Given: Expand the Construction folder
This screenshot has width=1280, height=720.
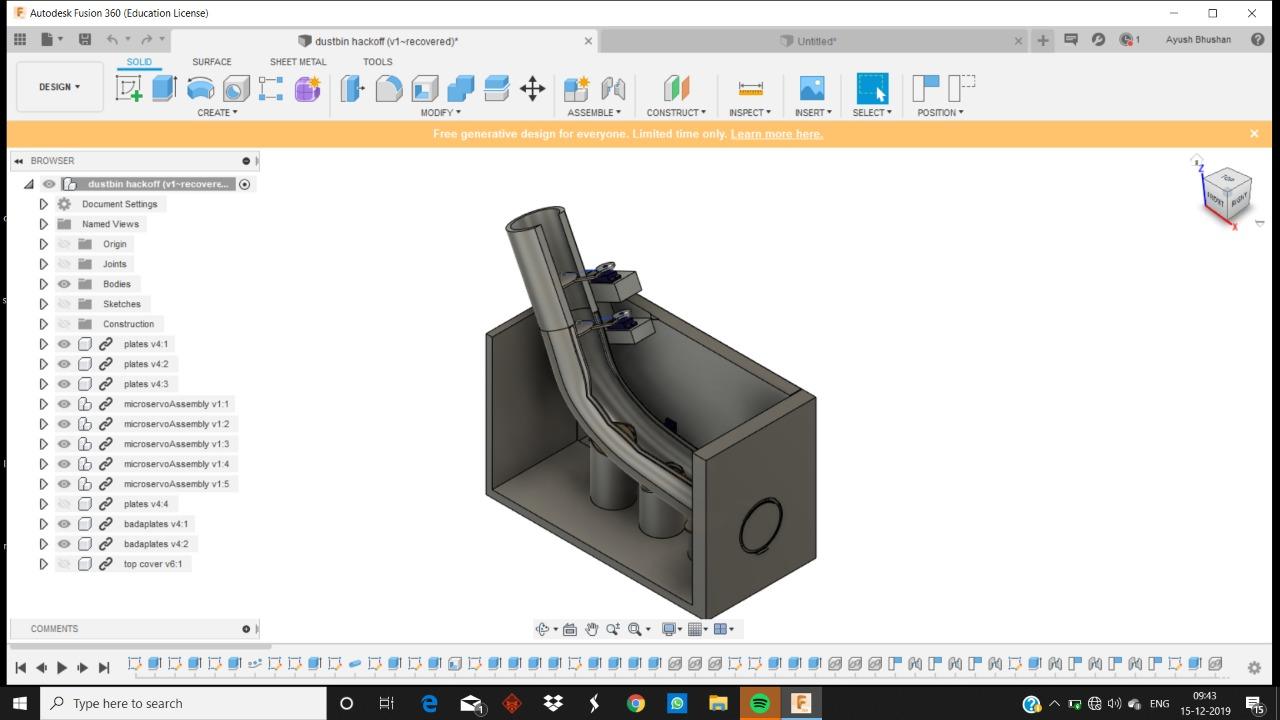Looking at the screenshot, I should (43, 324).
